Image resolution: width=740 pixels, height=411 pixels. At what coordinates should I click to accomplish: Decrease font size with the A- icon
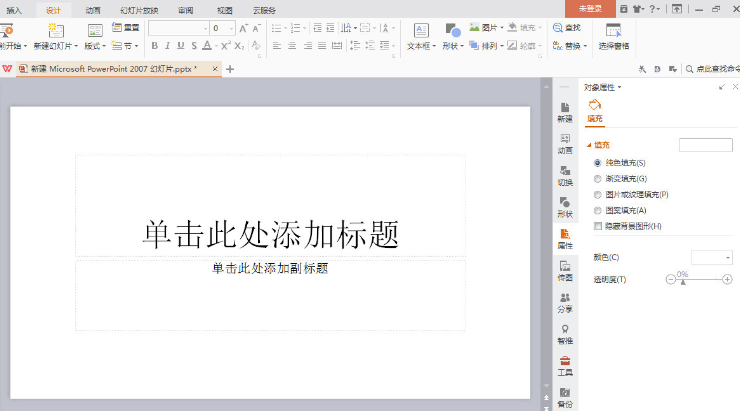[x=256, y=28]
